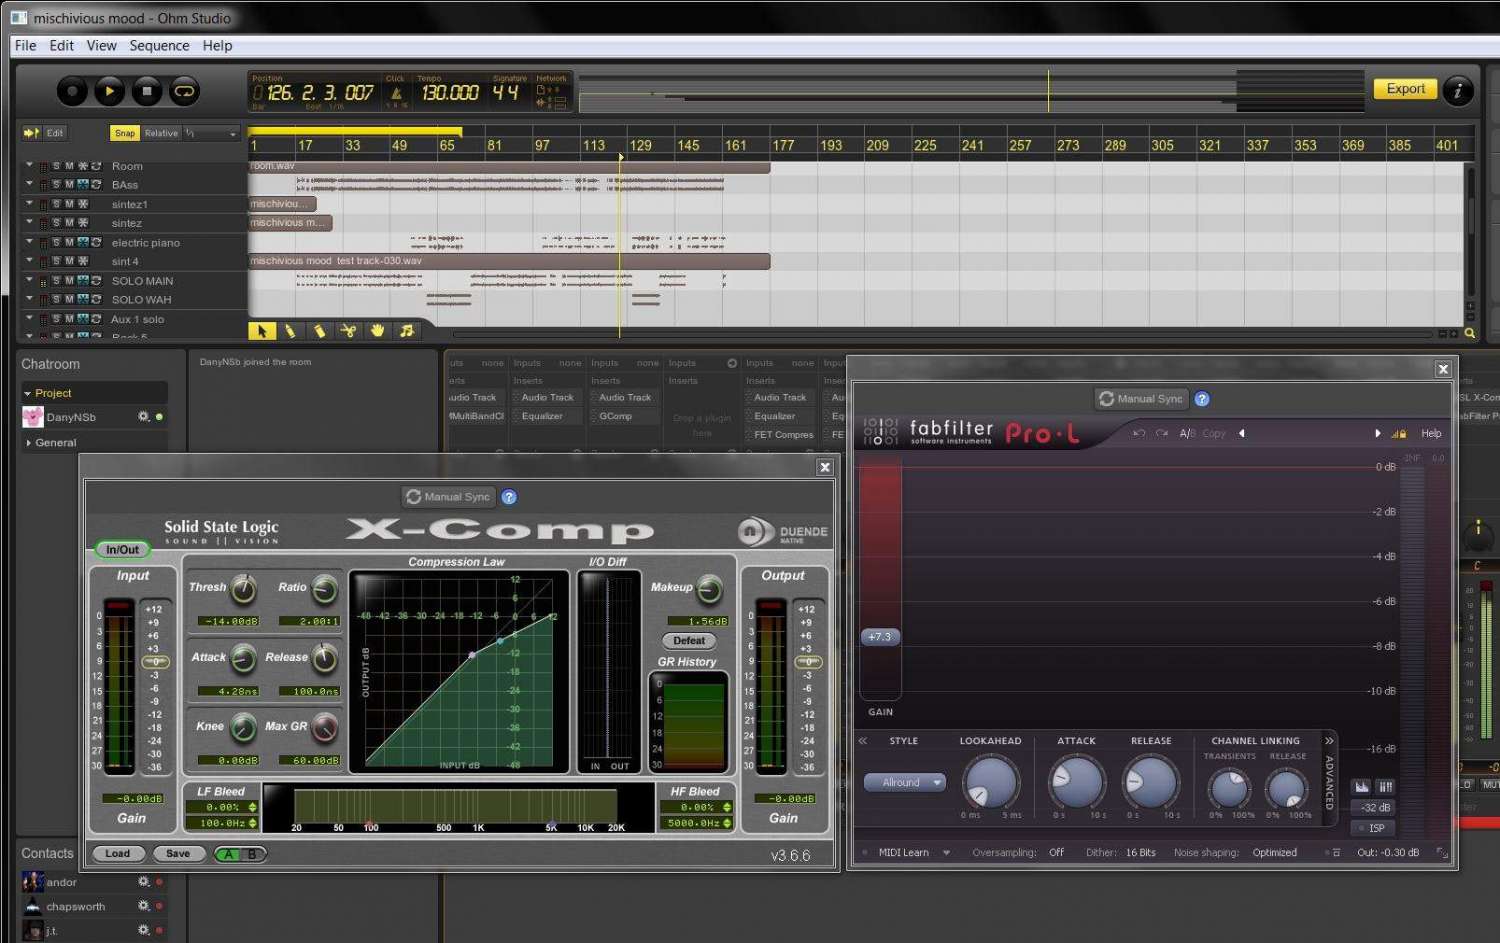This screenshot has height=943, width=1500.
Task: Expand the Pro-L ADVANCED panel
Action: [x=1329, y=775]
